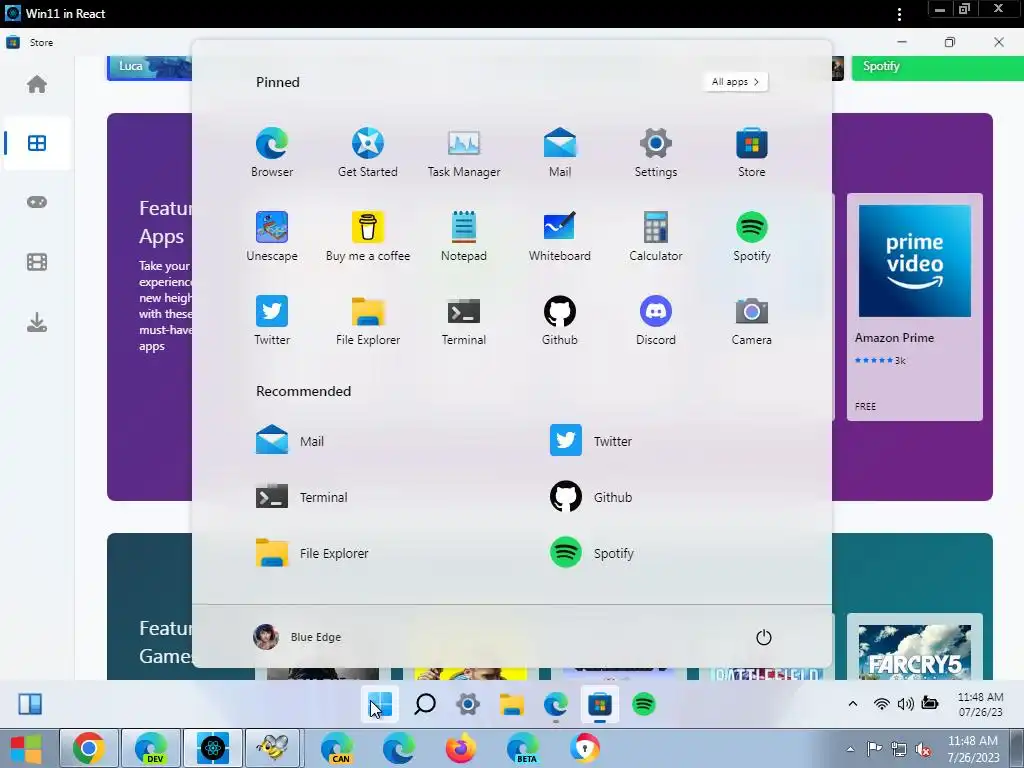
Task: Open Spotify from inner taskbar
Action: click(x=643, y=704)
